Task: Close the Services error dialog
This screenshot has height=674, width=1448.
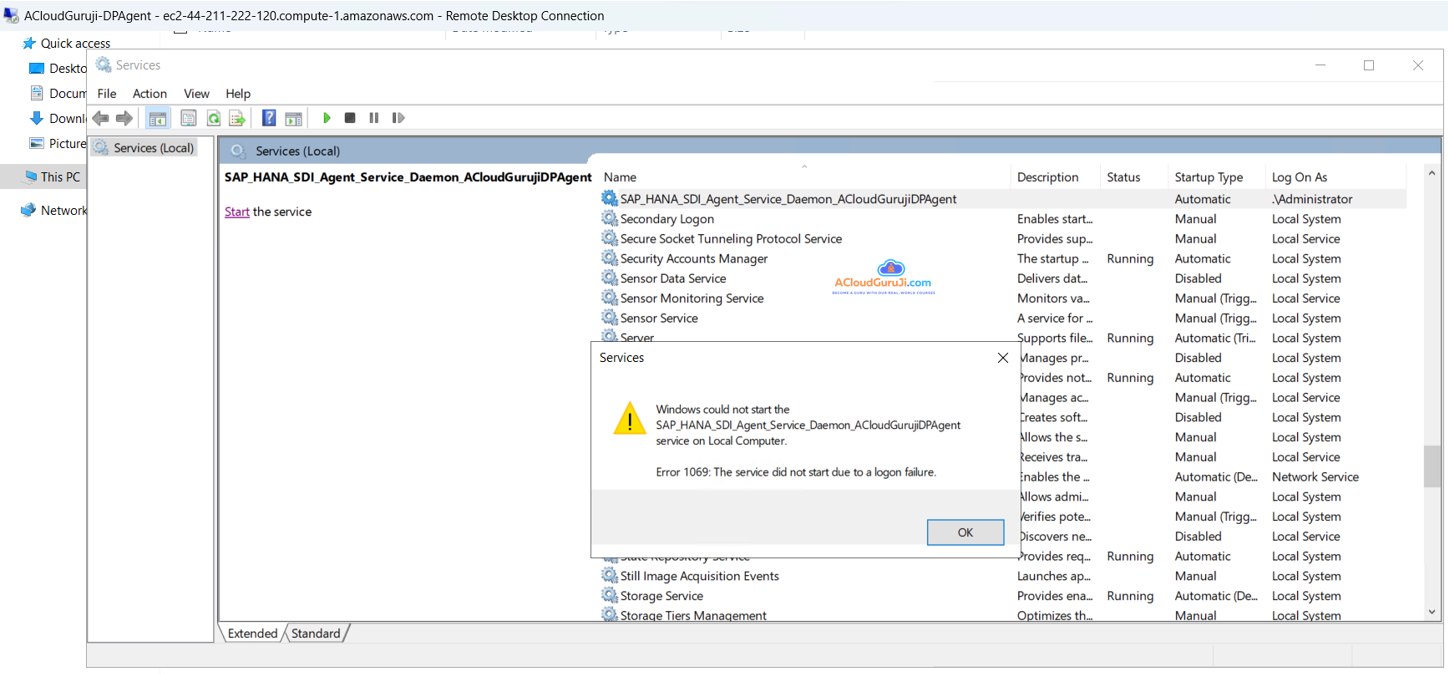Action: (1003, 358)
